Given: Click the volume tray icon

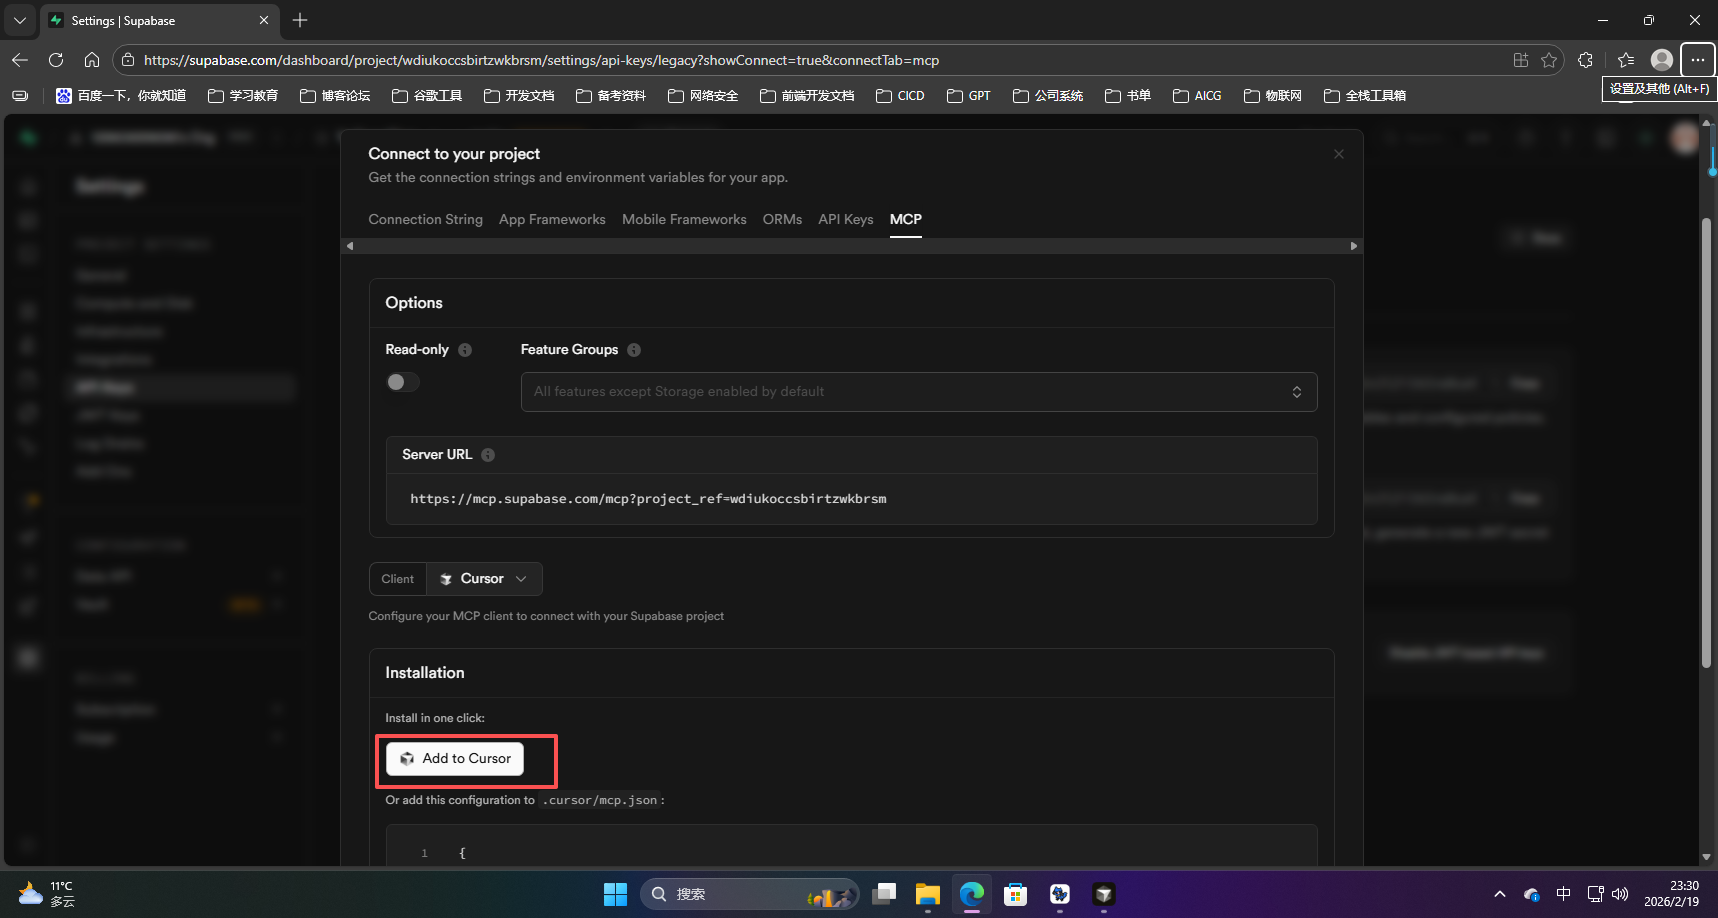Looking at the screenshot, I should pyautogui.click(x=1620, y=894).
